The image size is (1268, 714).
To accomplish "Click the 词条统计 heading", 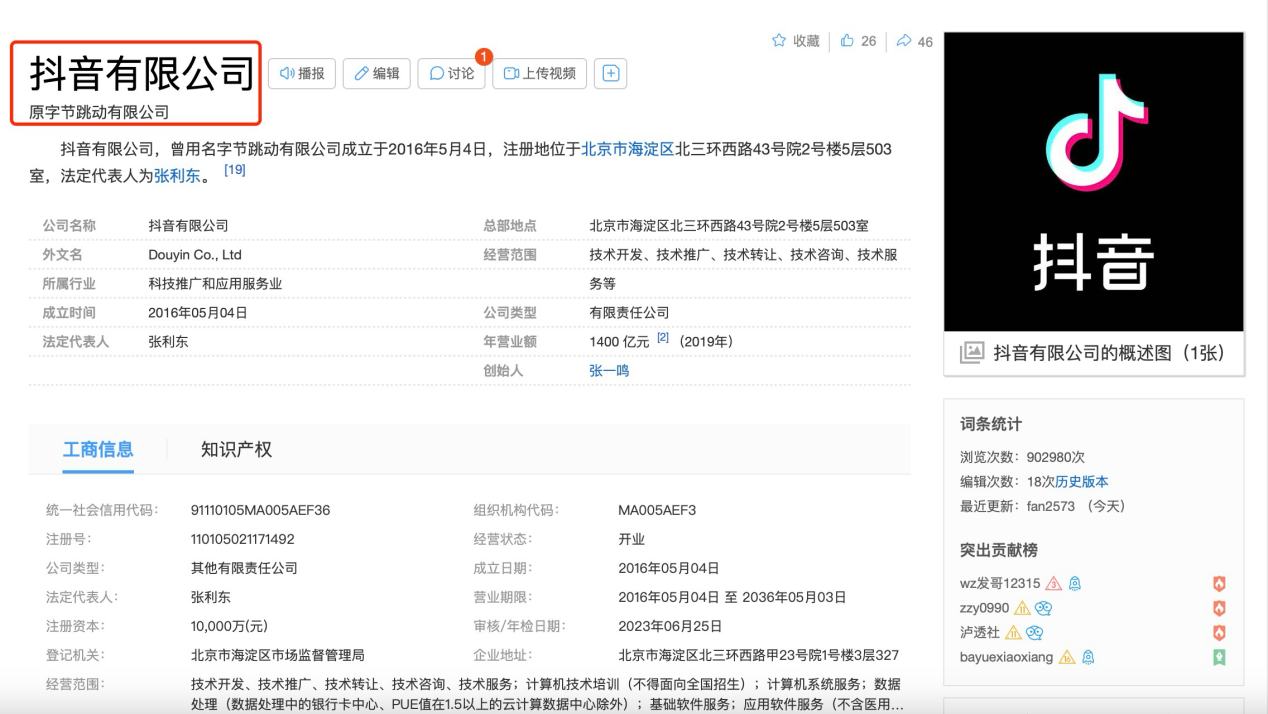I will [991, 424].
